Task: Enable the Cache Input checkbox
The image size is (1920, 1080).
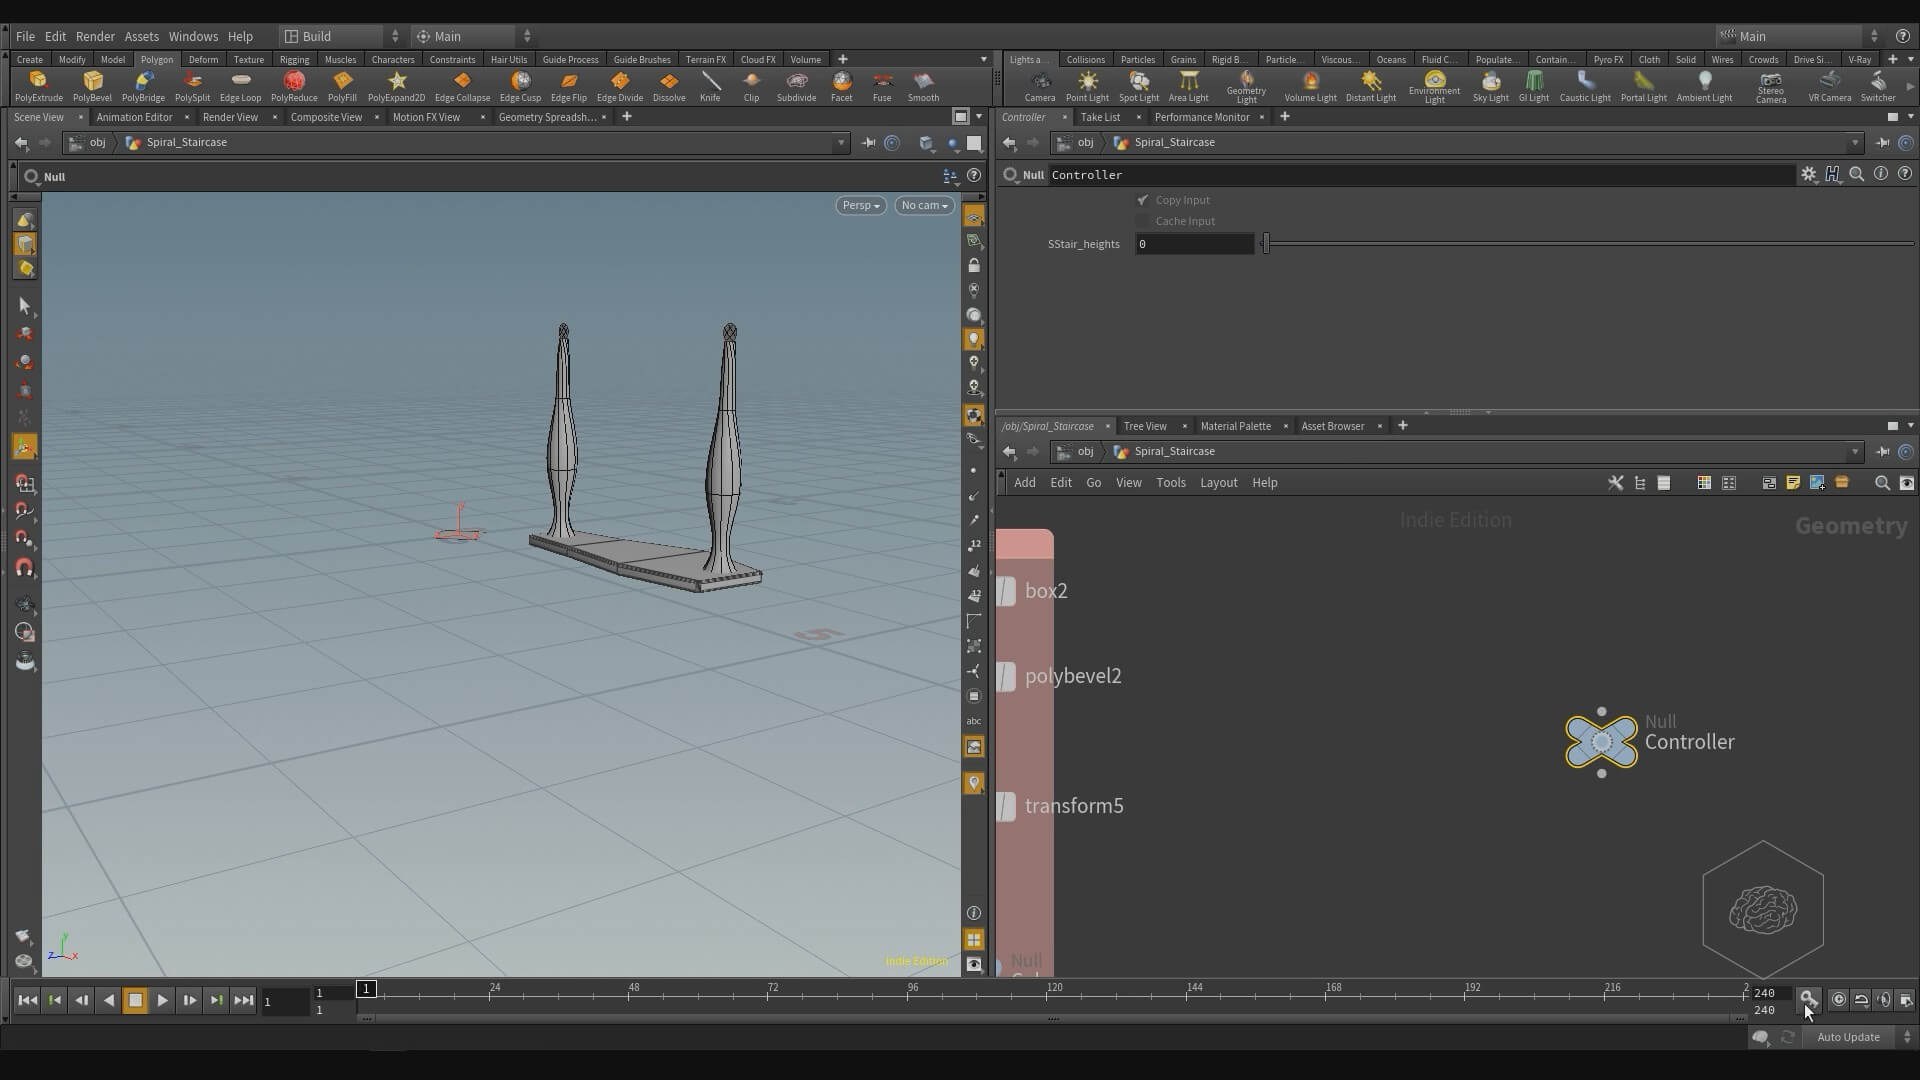Action: 1143,221
